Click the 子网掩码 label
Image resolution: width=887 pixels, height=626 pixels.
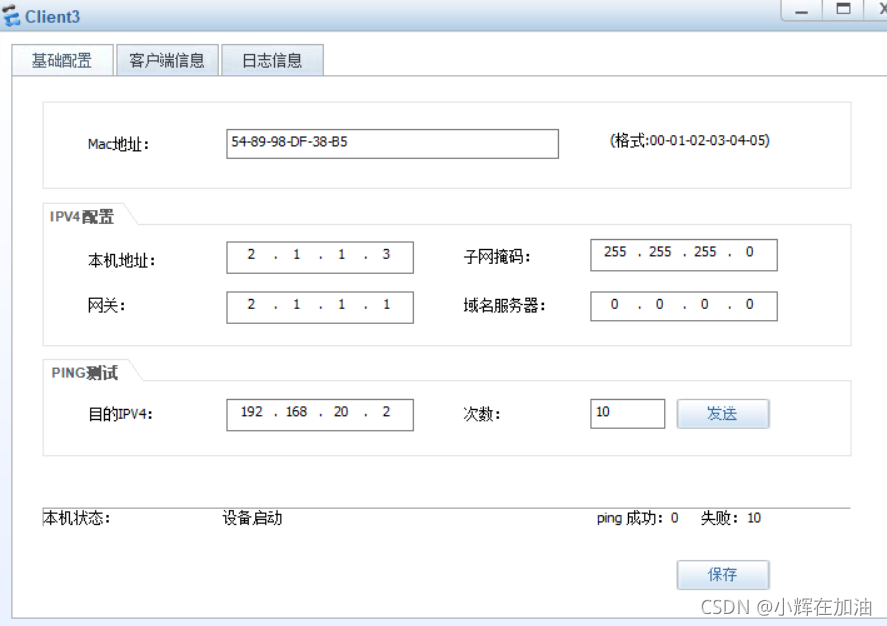(497, 257)
